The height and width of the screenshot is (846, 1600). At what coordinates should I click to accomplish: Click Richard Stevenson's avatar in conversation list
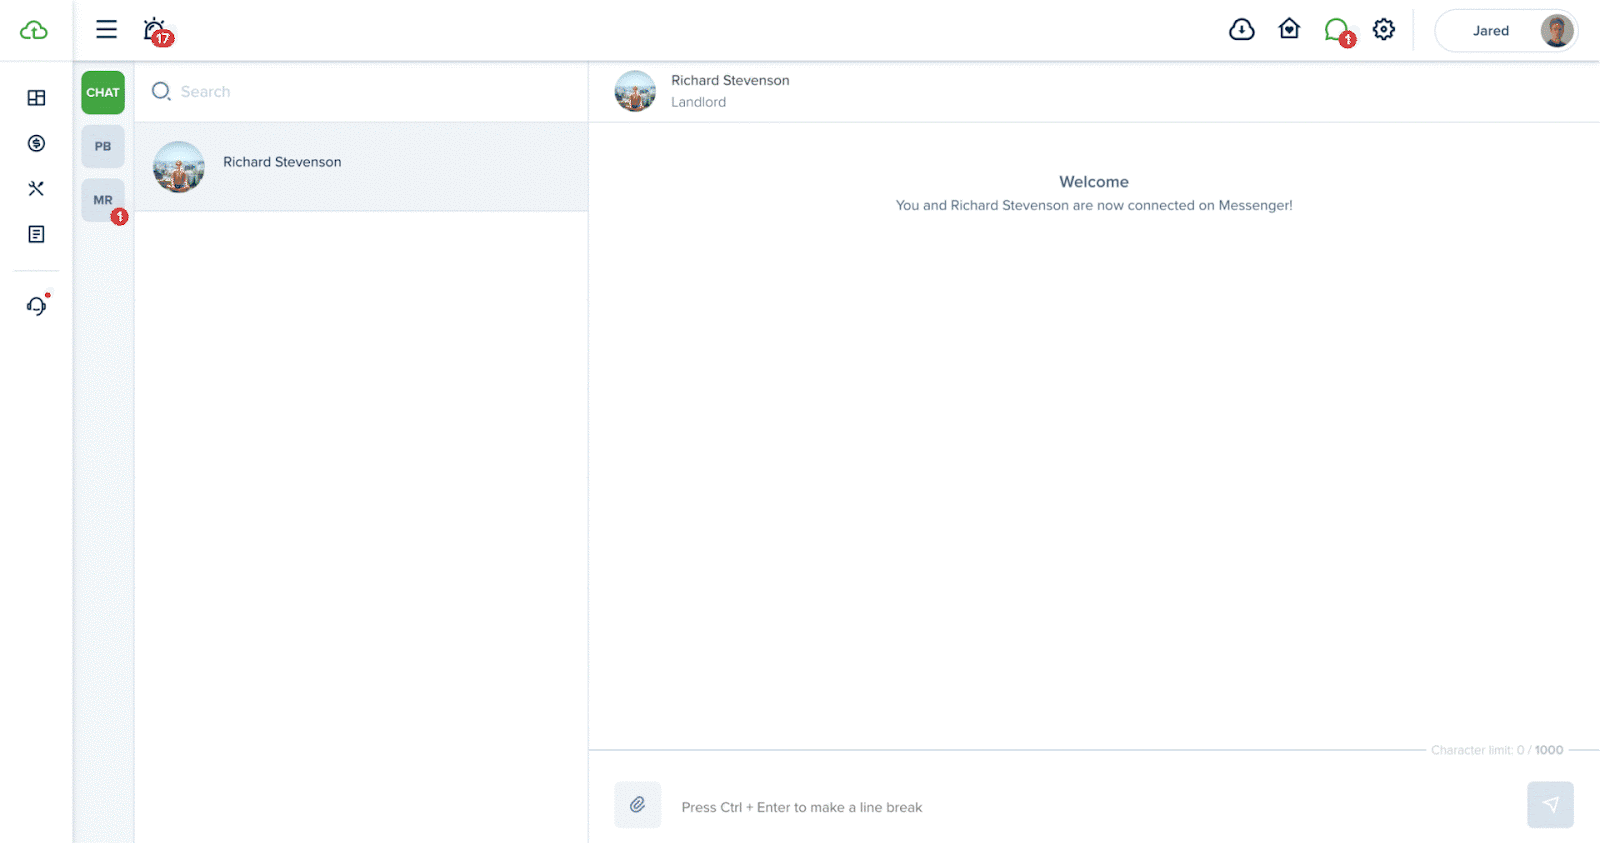[179, 167]
